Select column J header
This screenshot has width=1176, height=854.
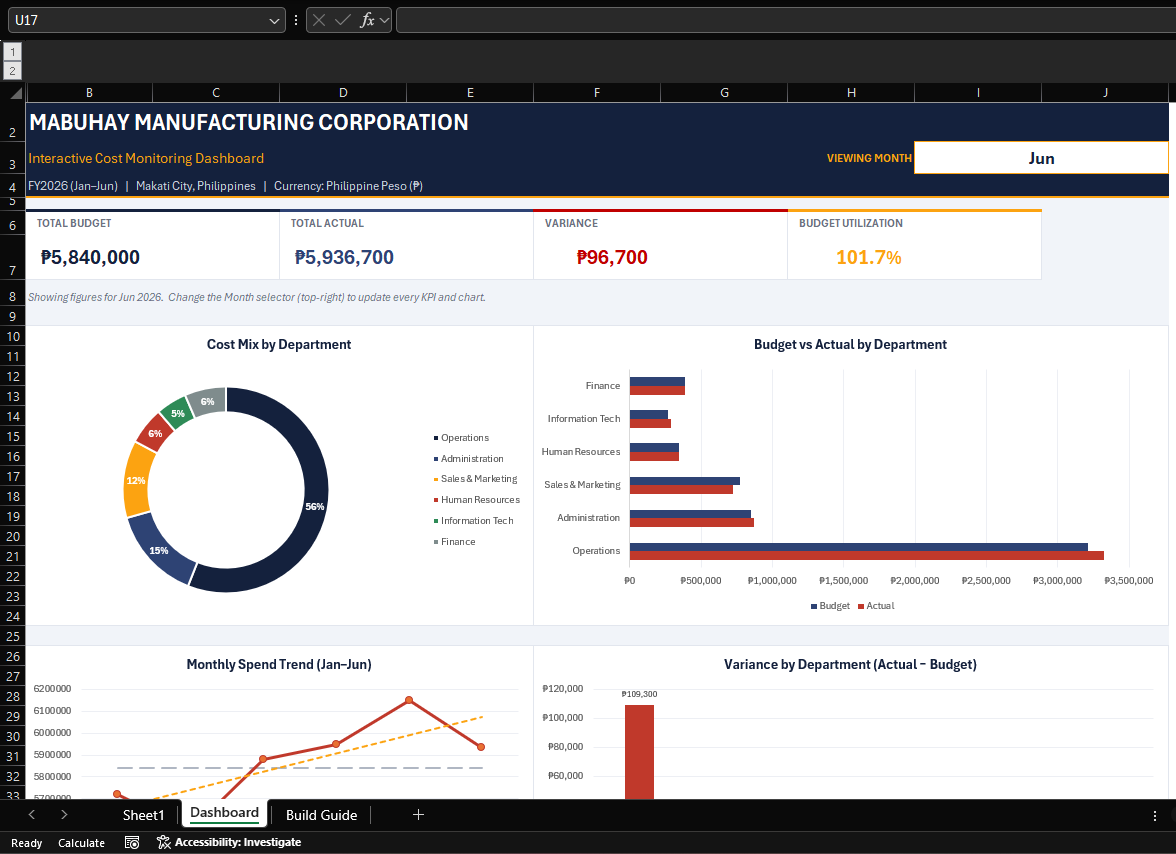tap(1106, 93)
